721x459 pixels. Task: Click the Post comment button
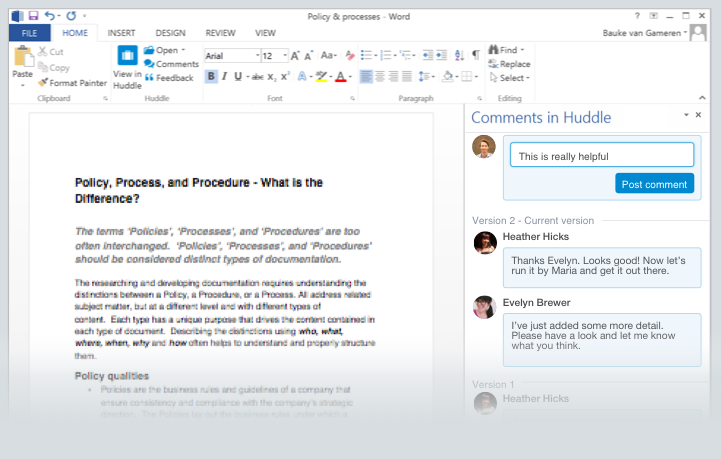pyautogui.click(x=654, y=184)
